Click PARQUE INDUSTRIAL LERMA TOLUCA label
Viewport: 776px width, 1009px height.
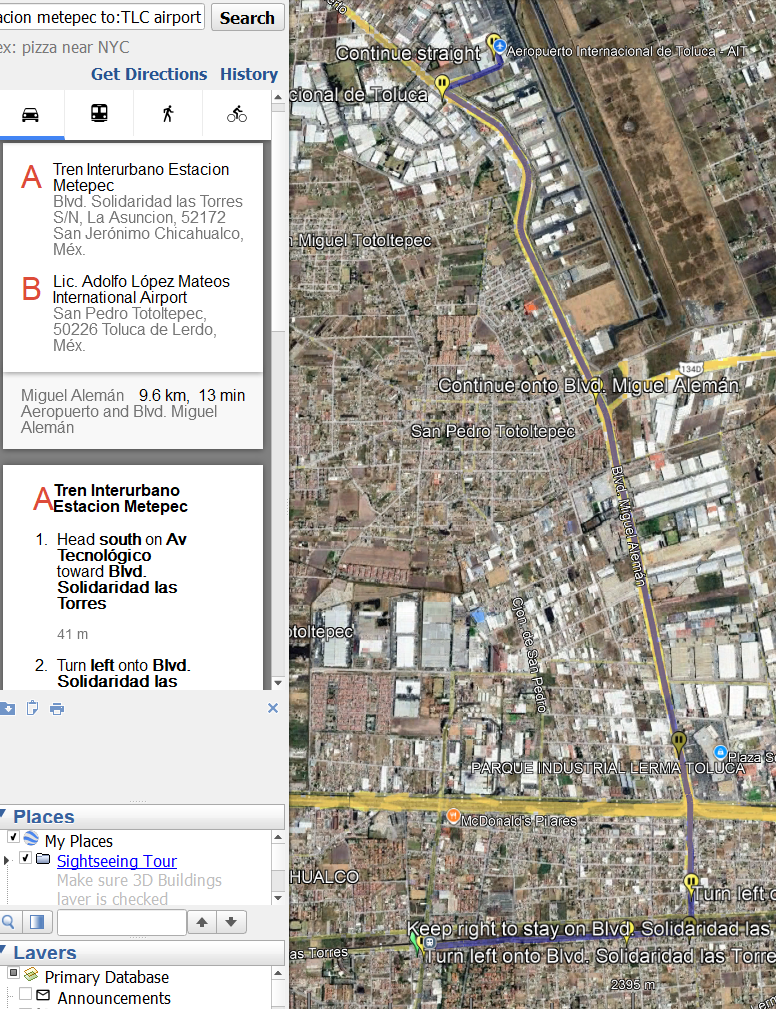pyautogui.click(x=608, y=768)
